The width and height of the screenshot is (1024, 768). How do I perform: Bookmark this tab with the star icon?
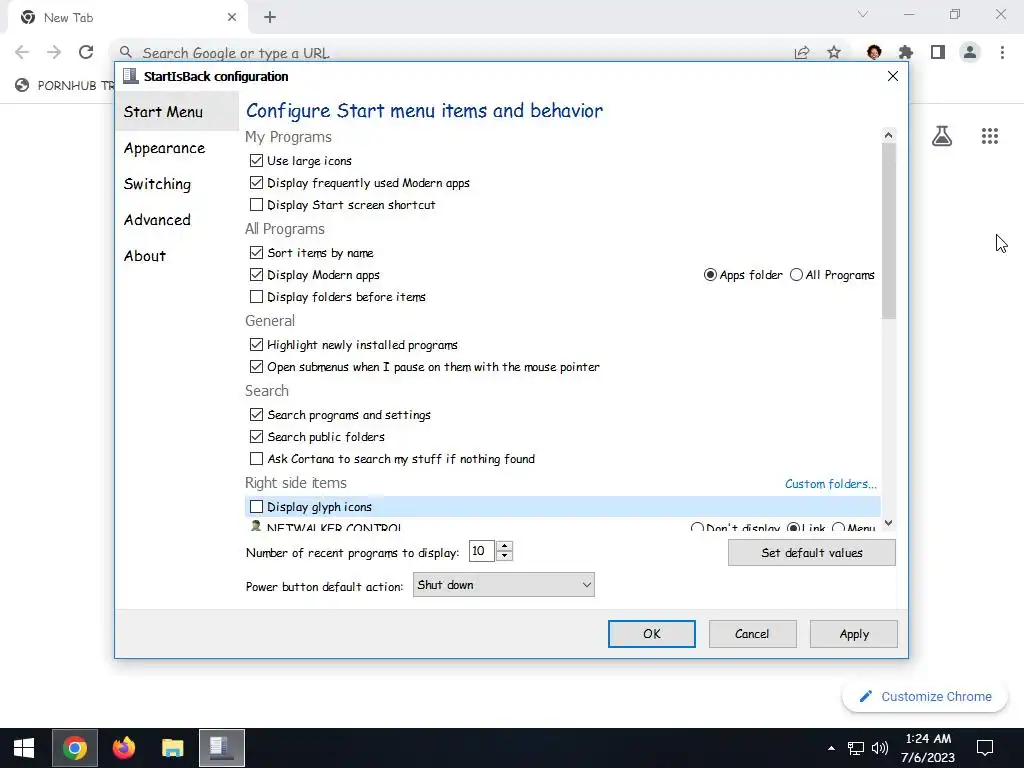click(x=834, y=53)
